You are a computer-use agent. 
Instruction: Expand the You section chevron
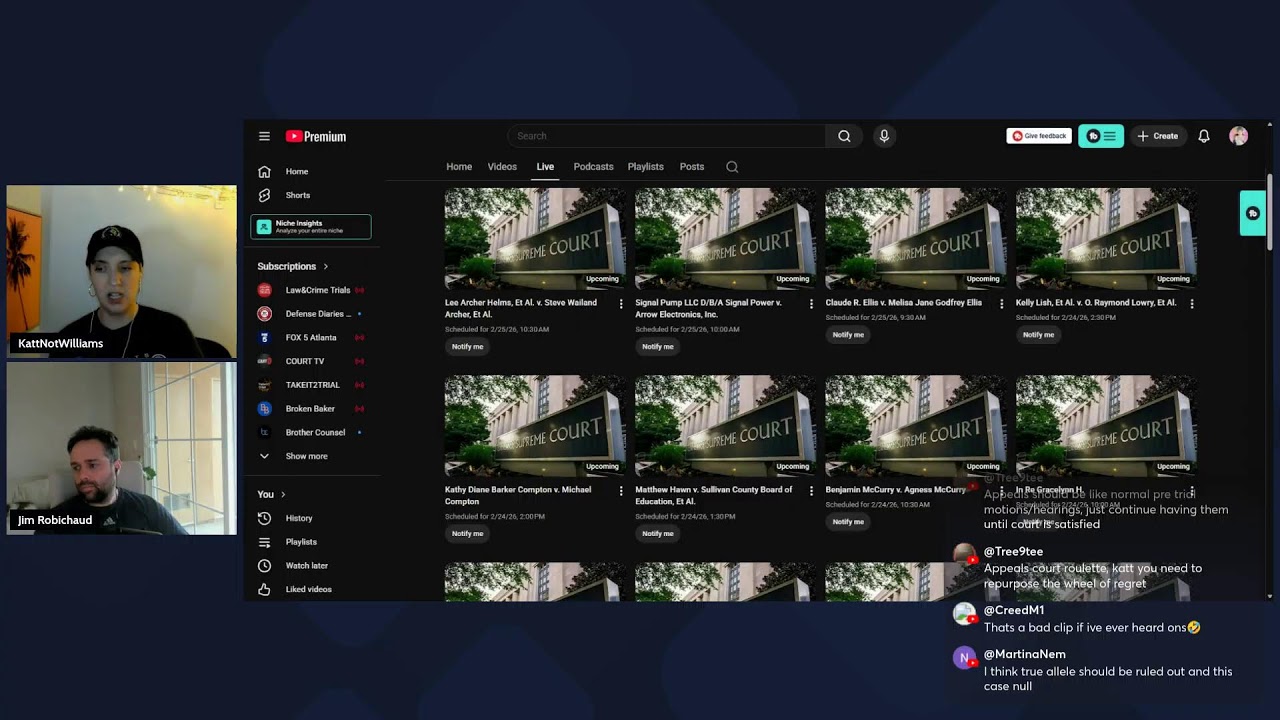click(283, 494)
